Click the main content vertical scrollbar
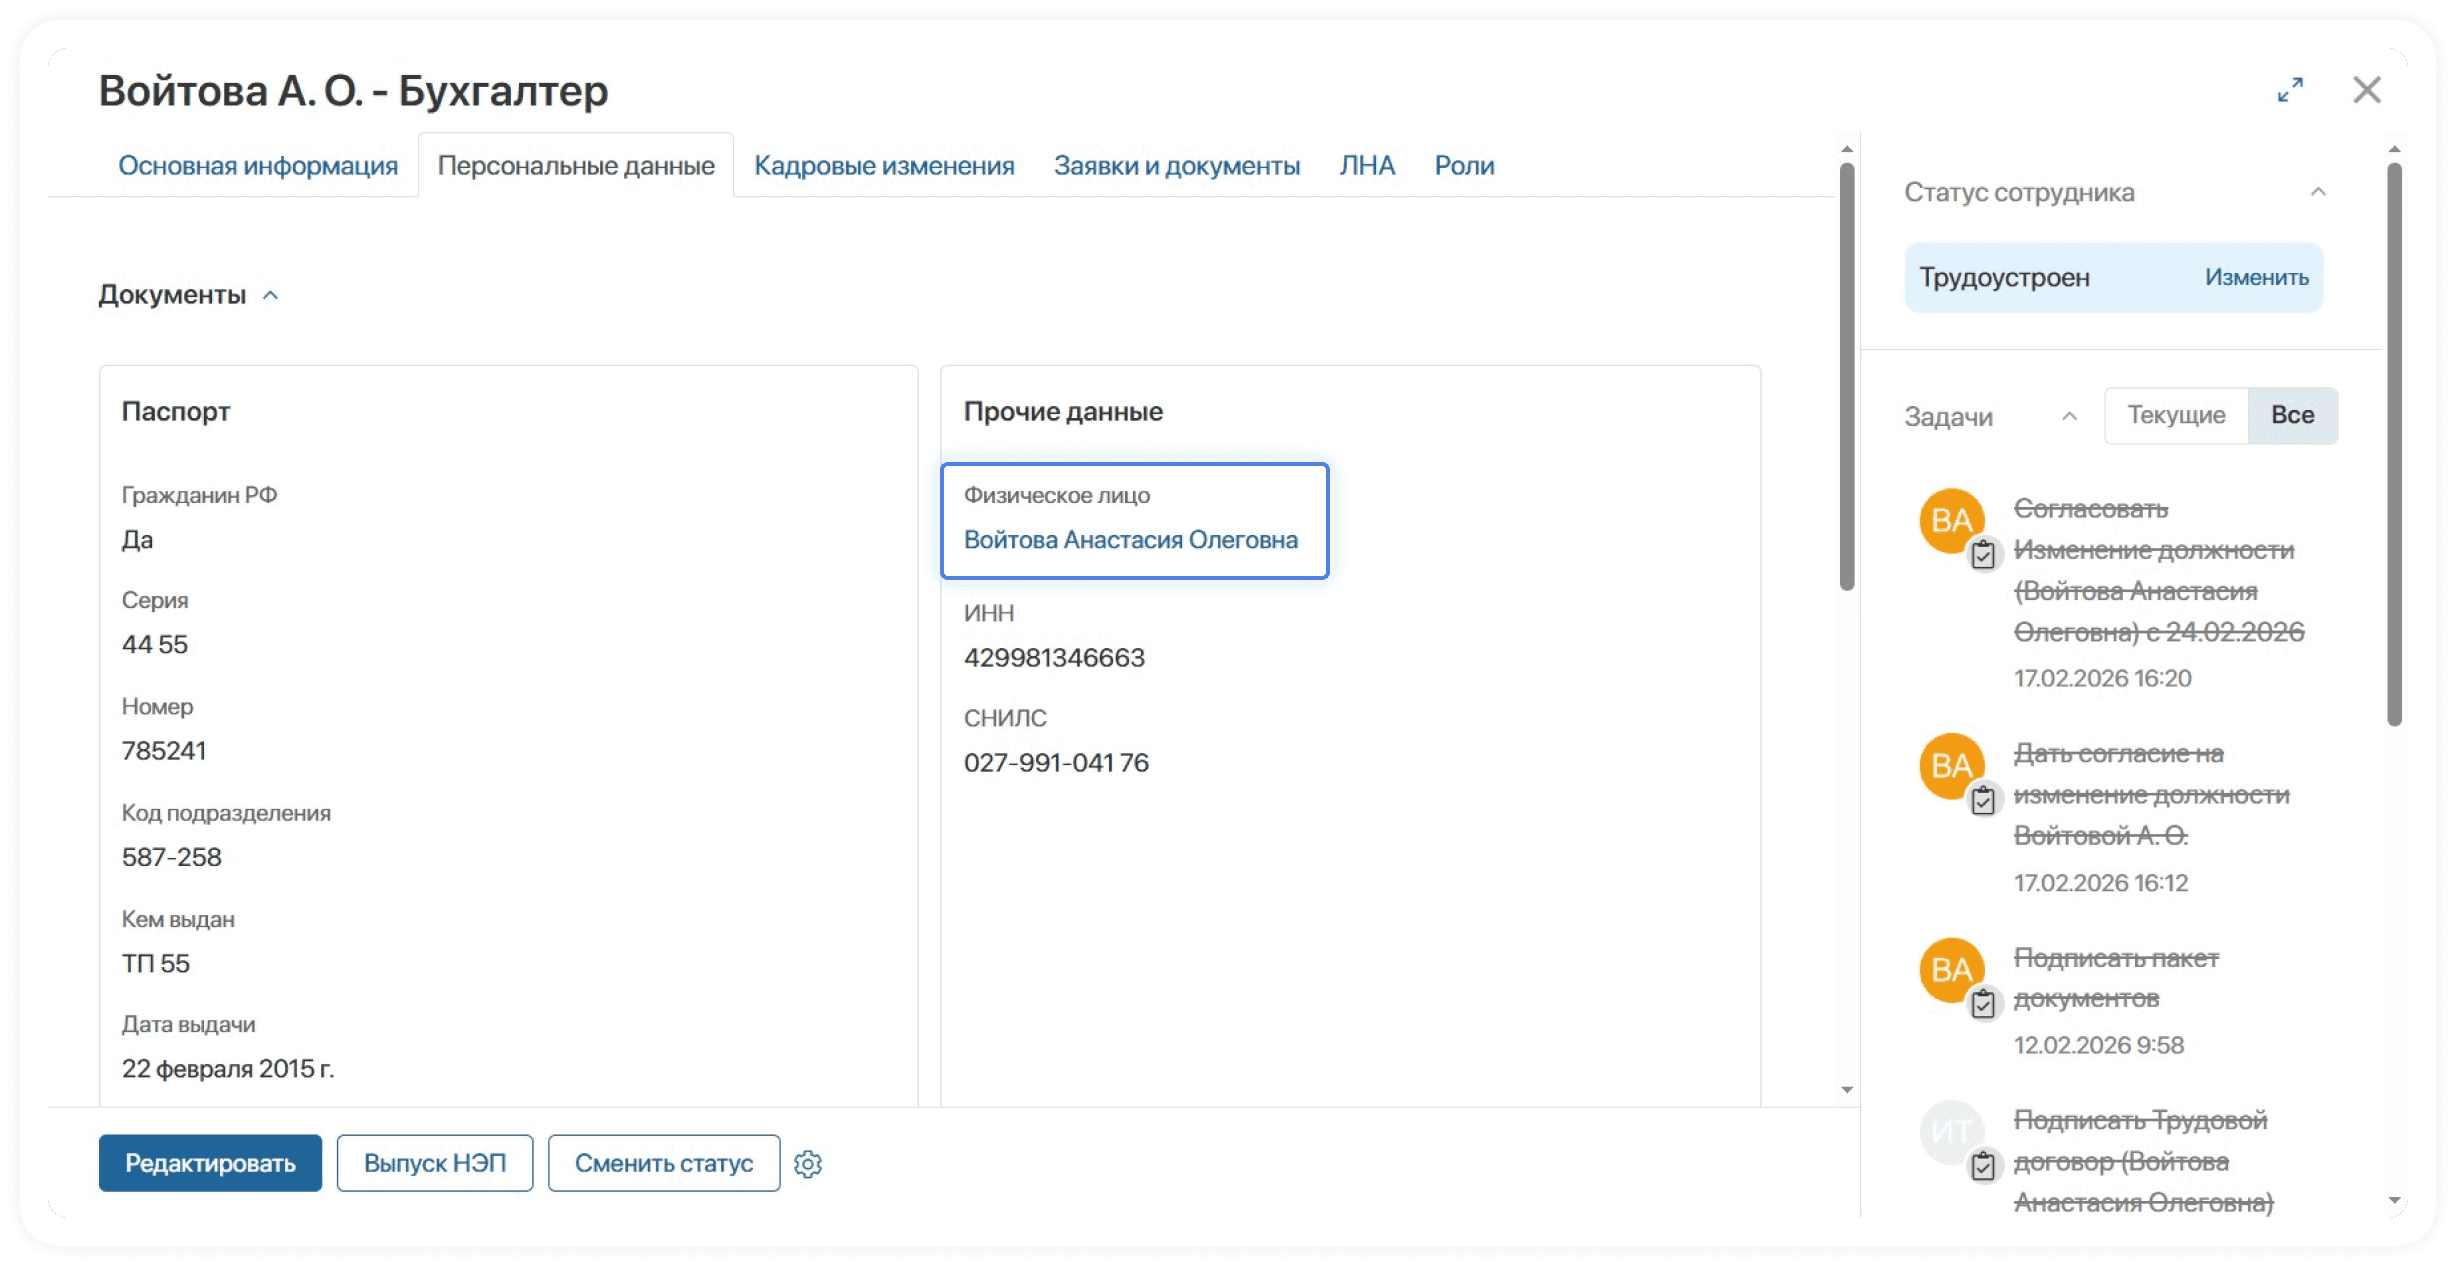 click(1847, 376)
